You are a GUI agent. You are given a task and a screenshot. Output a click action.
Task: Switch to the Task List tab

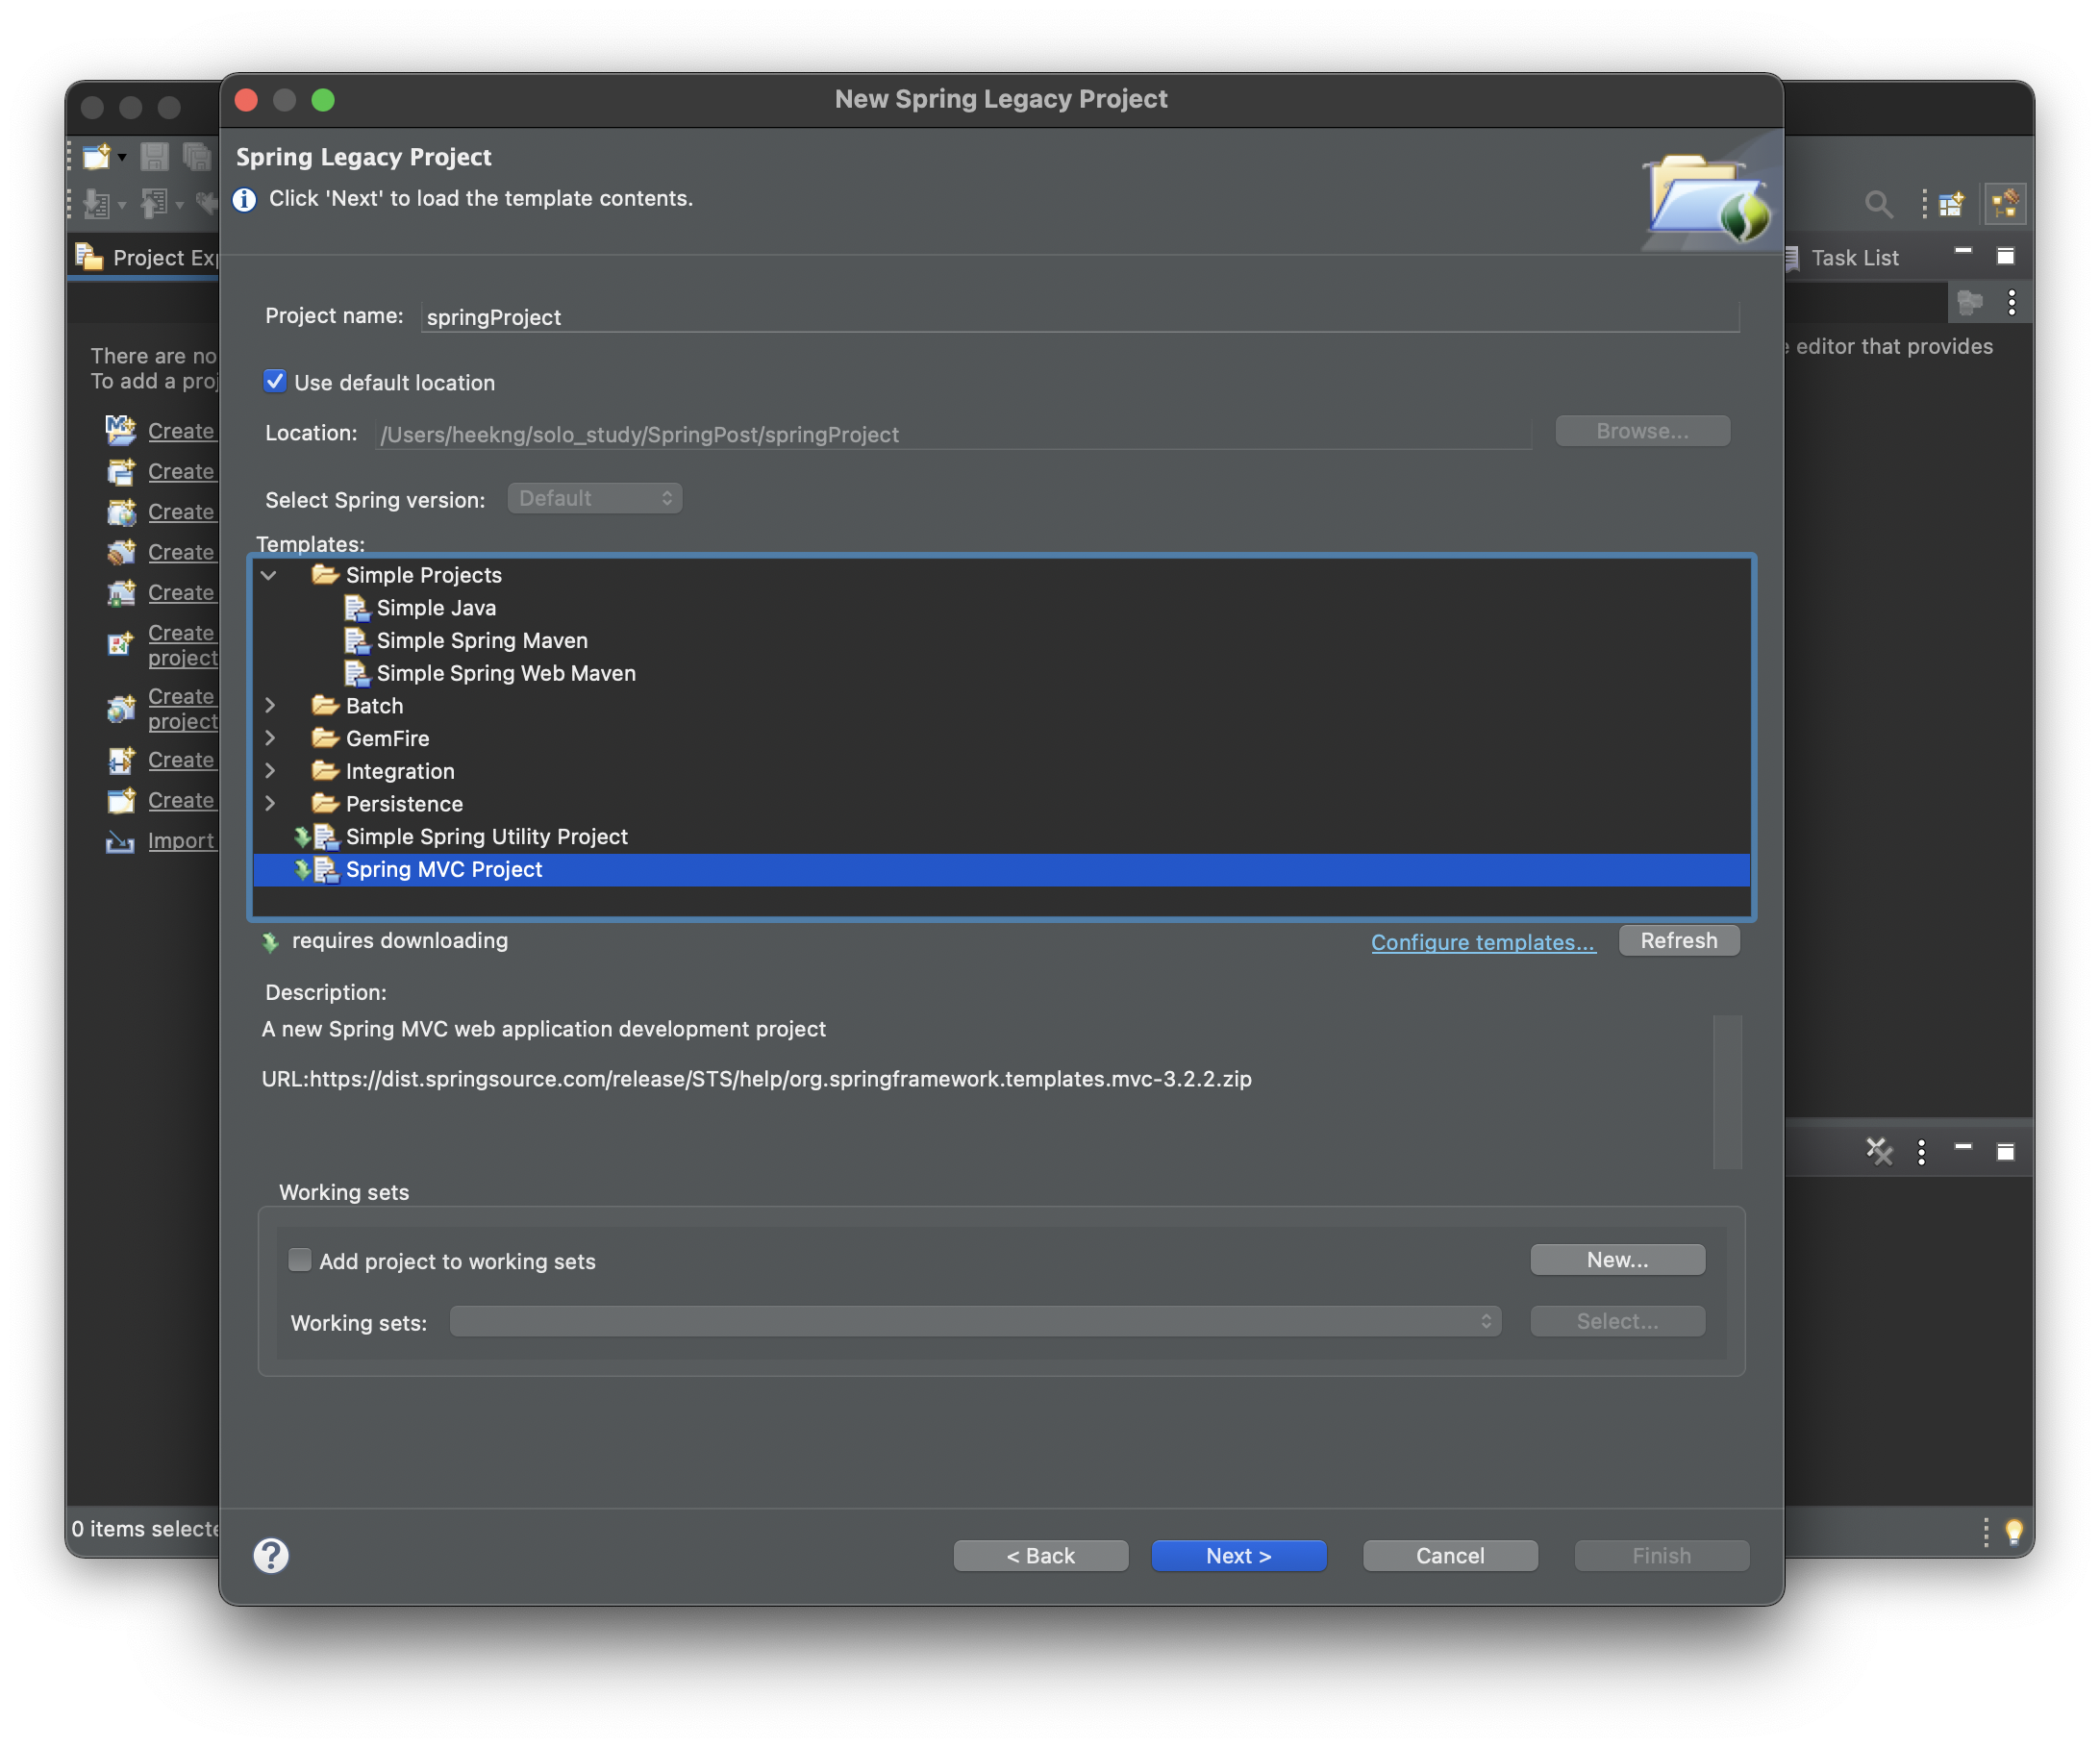1853,258
